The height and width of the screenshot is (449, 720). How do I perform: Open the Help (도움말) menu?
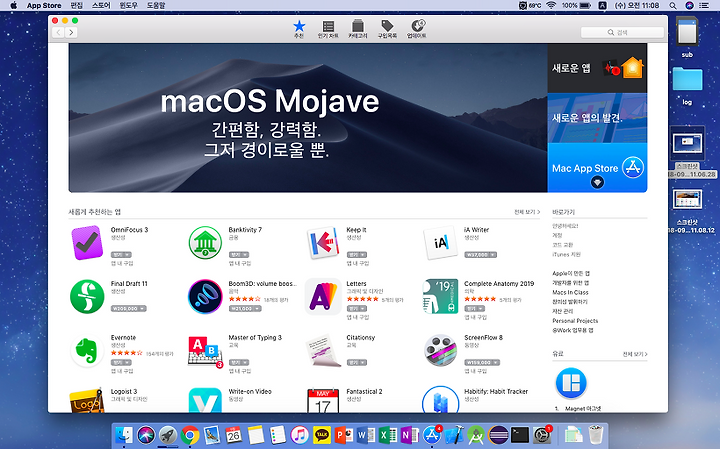point(156,6)
